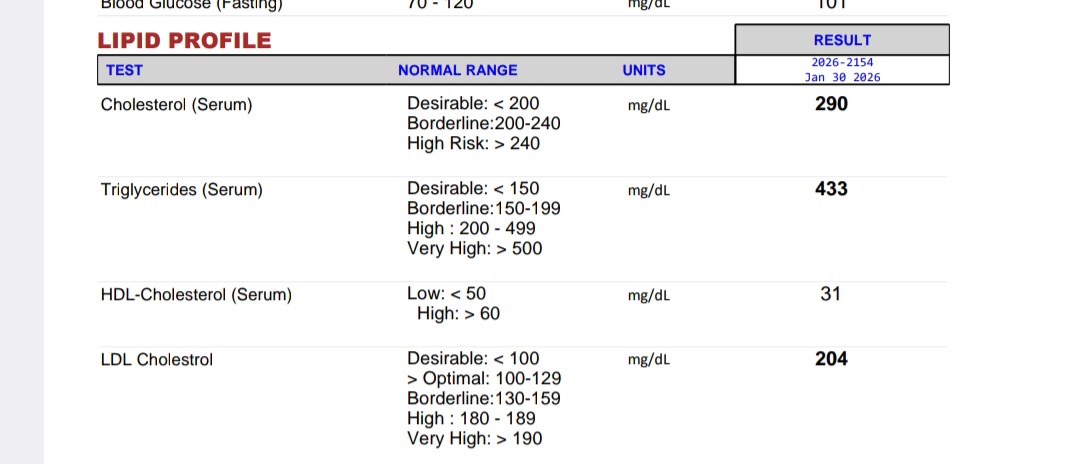The image size is (1080, 464).
Task: Select the HDL-Cholesterol (Serum) test name
Action: pyautogui.click(x=196, y=295)
